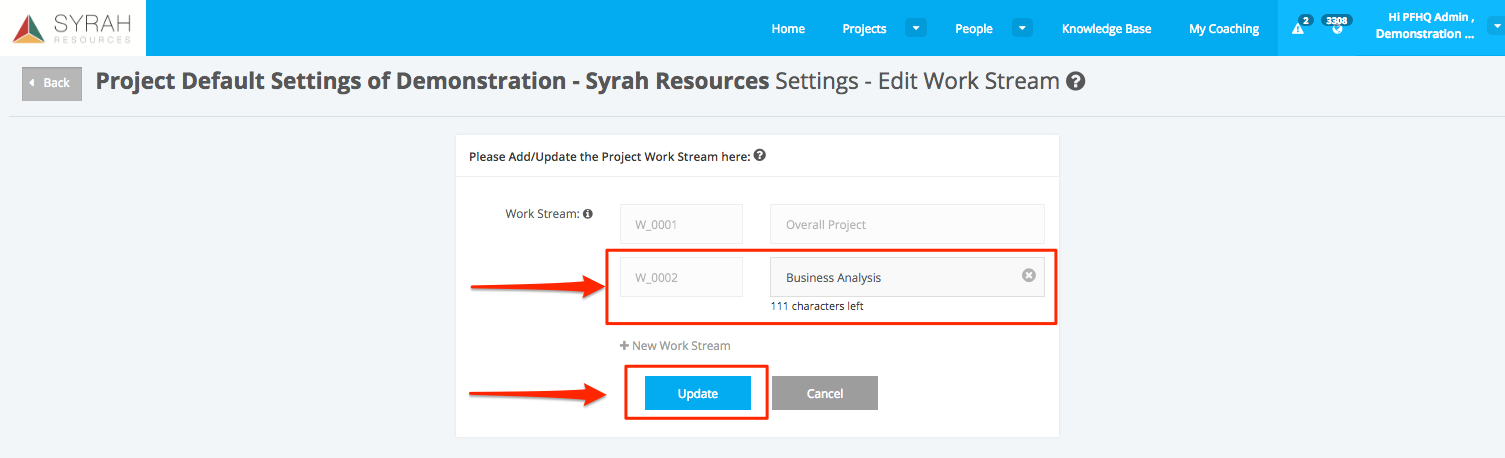Open the People menu item

pyautogui.click(x=974, y=29)
